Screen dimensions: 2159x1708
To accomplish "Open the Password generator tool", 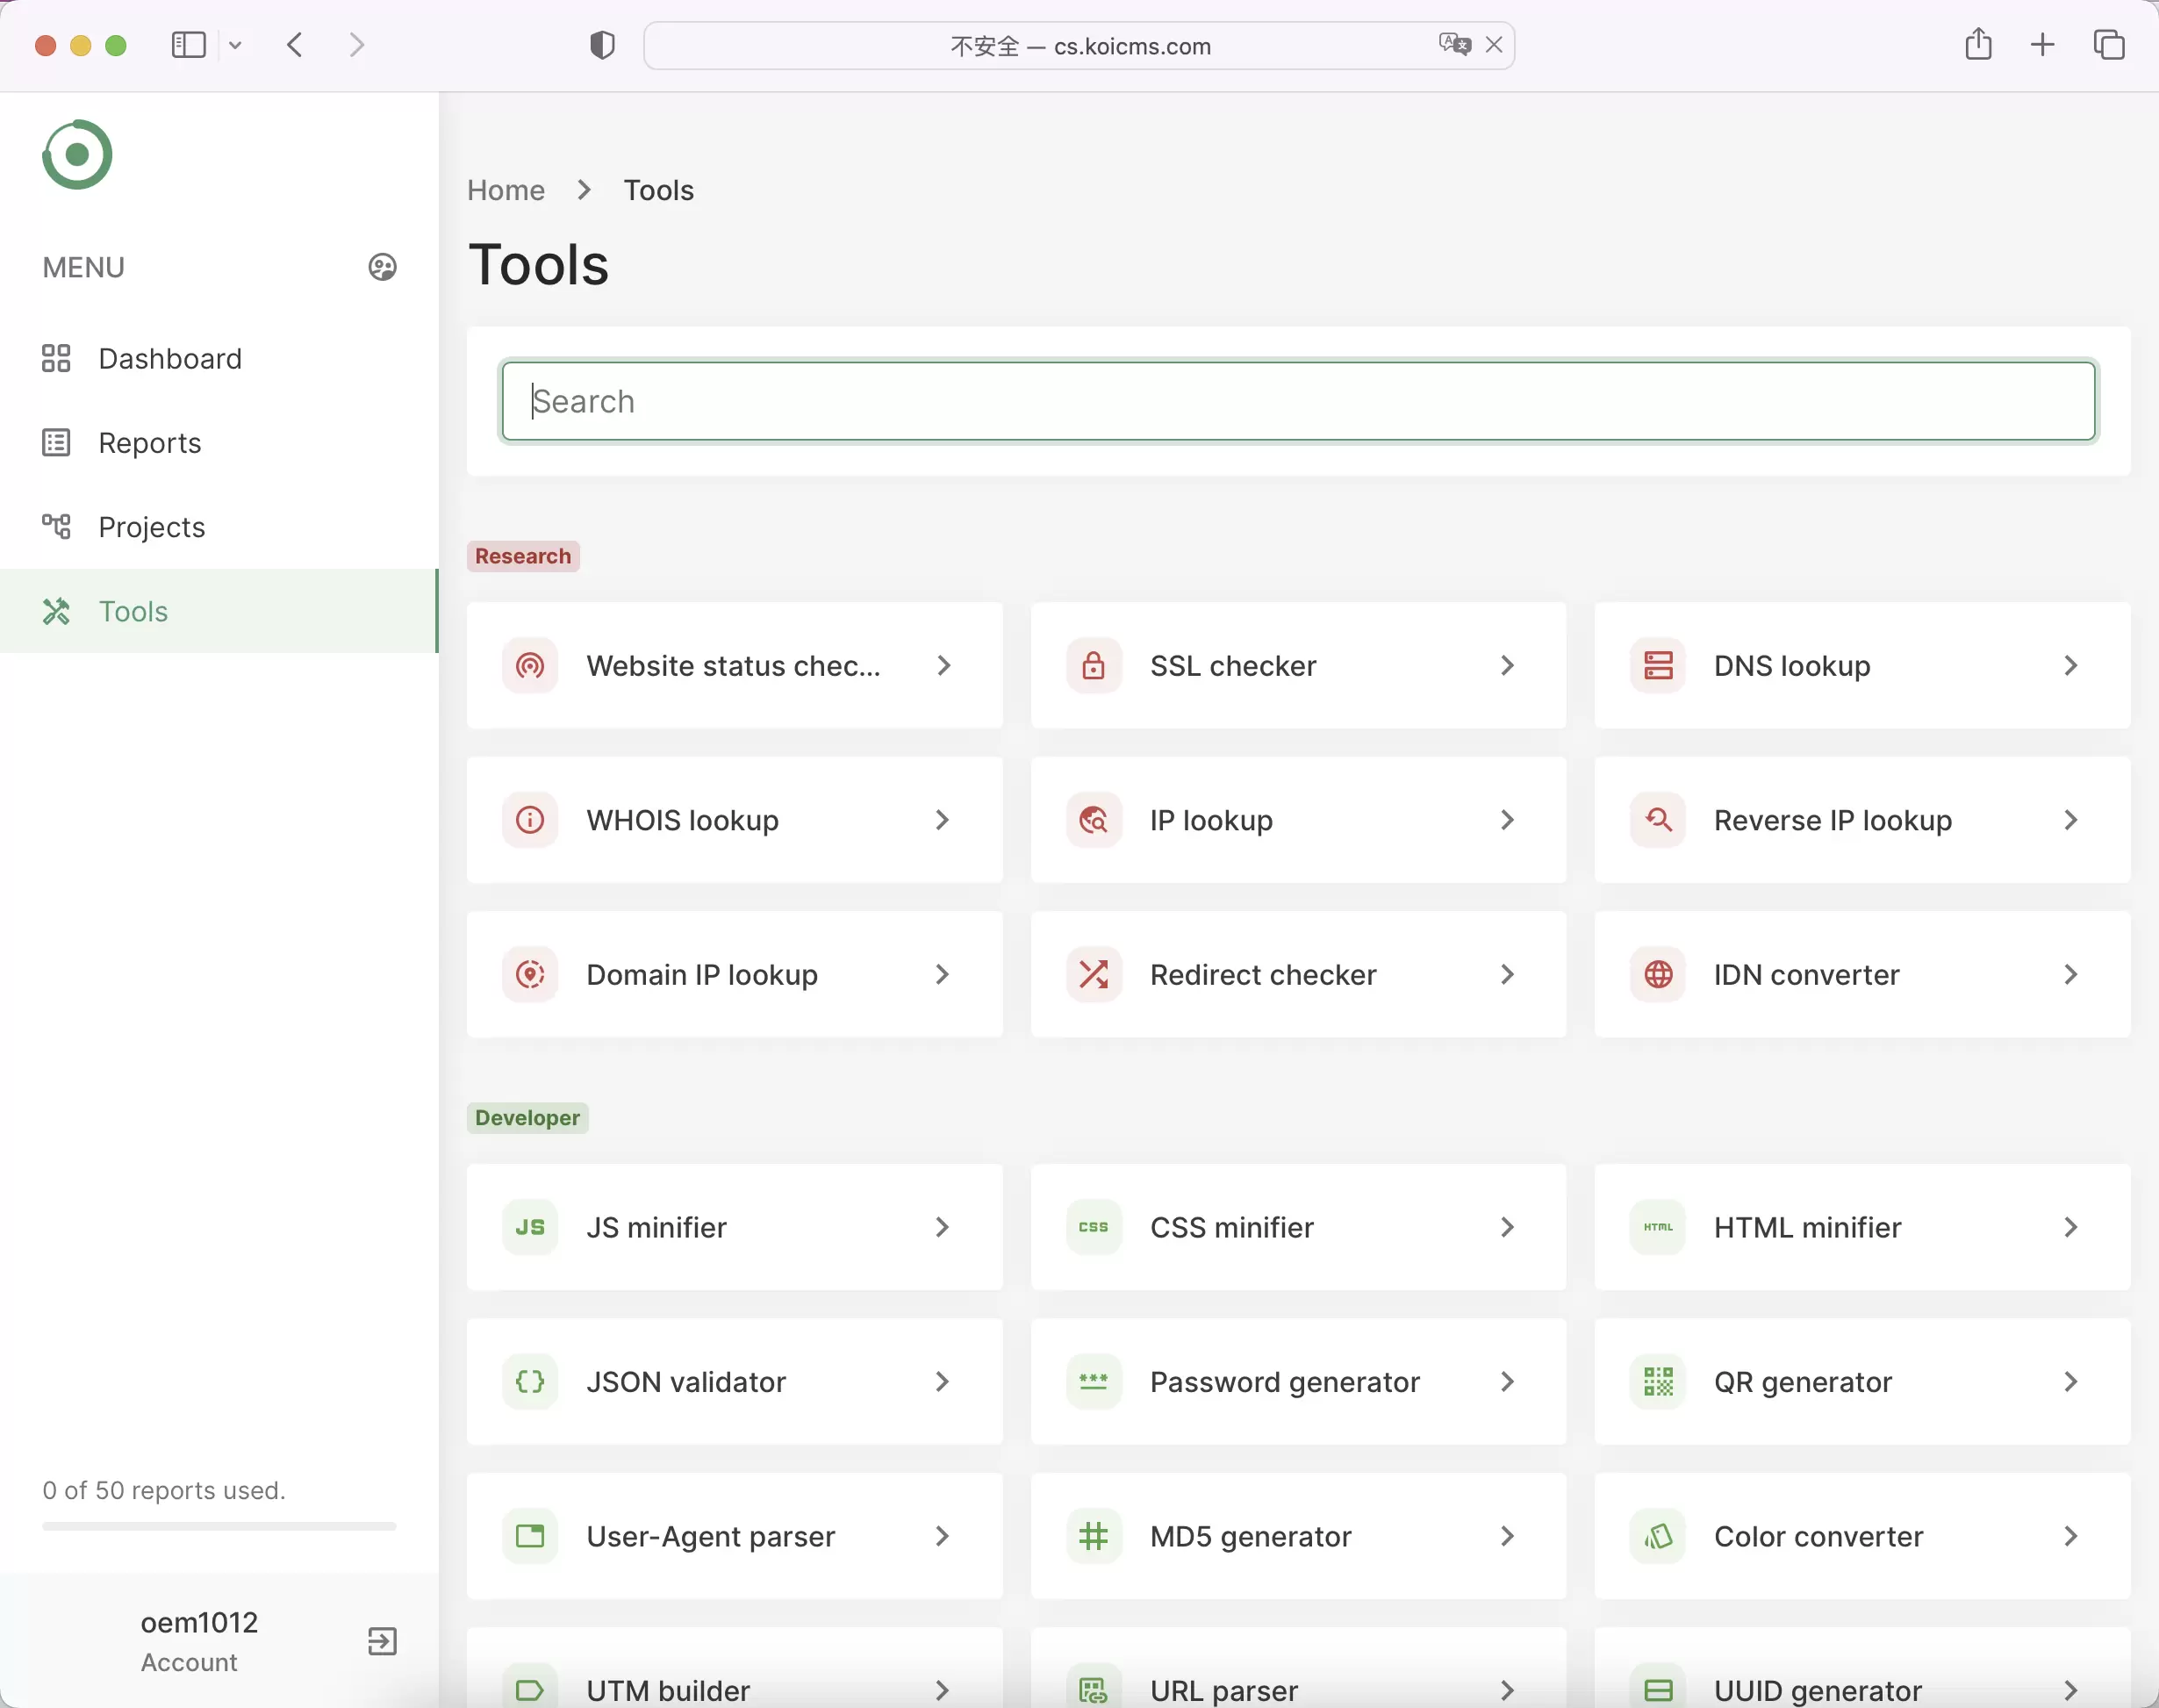I will coord(1298,1381).
